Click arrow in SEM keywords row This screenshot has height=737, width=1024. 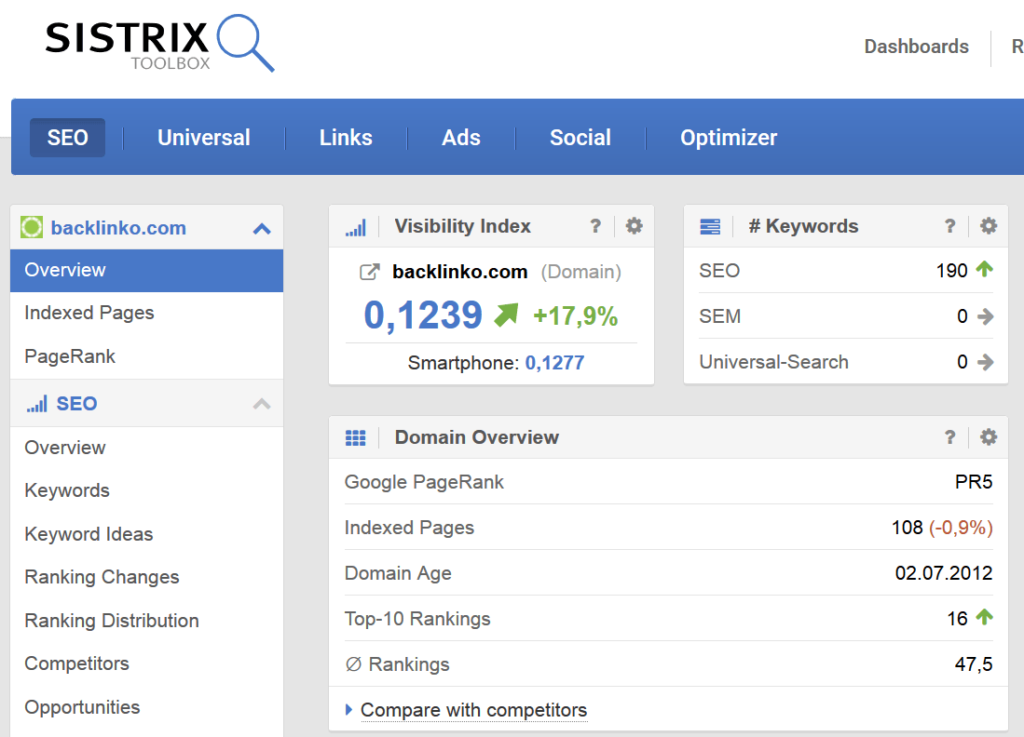985,317
